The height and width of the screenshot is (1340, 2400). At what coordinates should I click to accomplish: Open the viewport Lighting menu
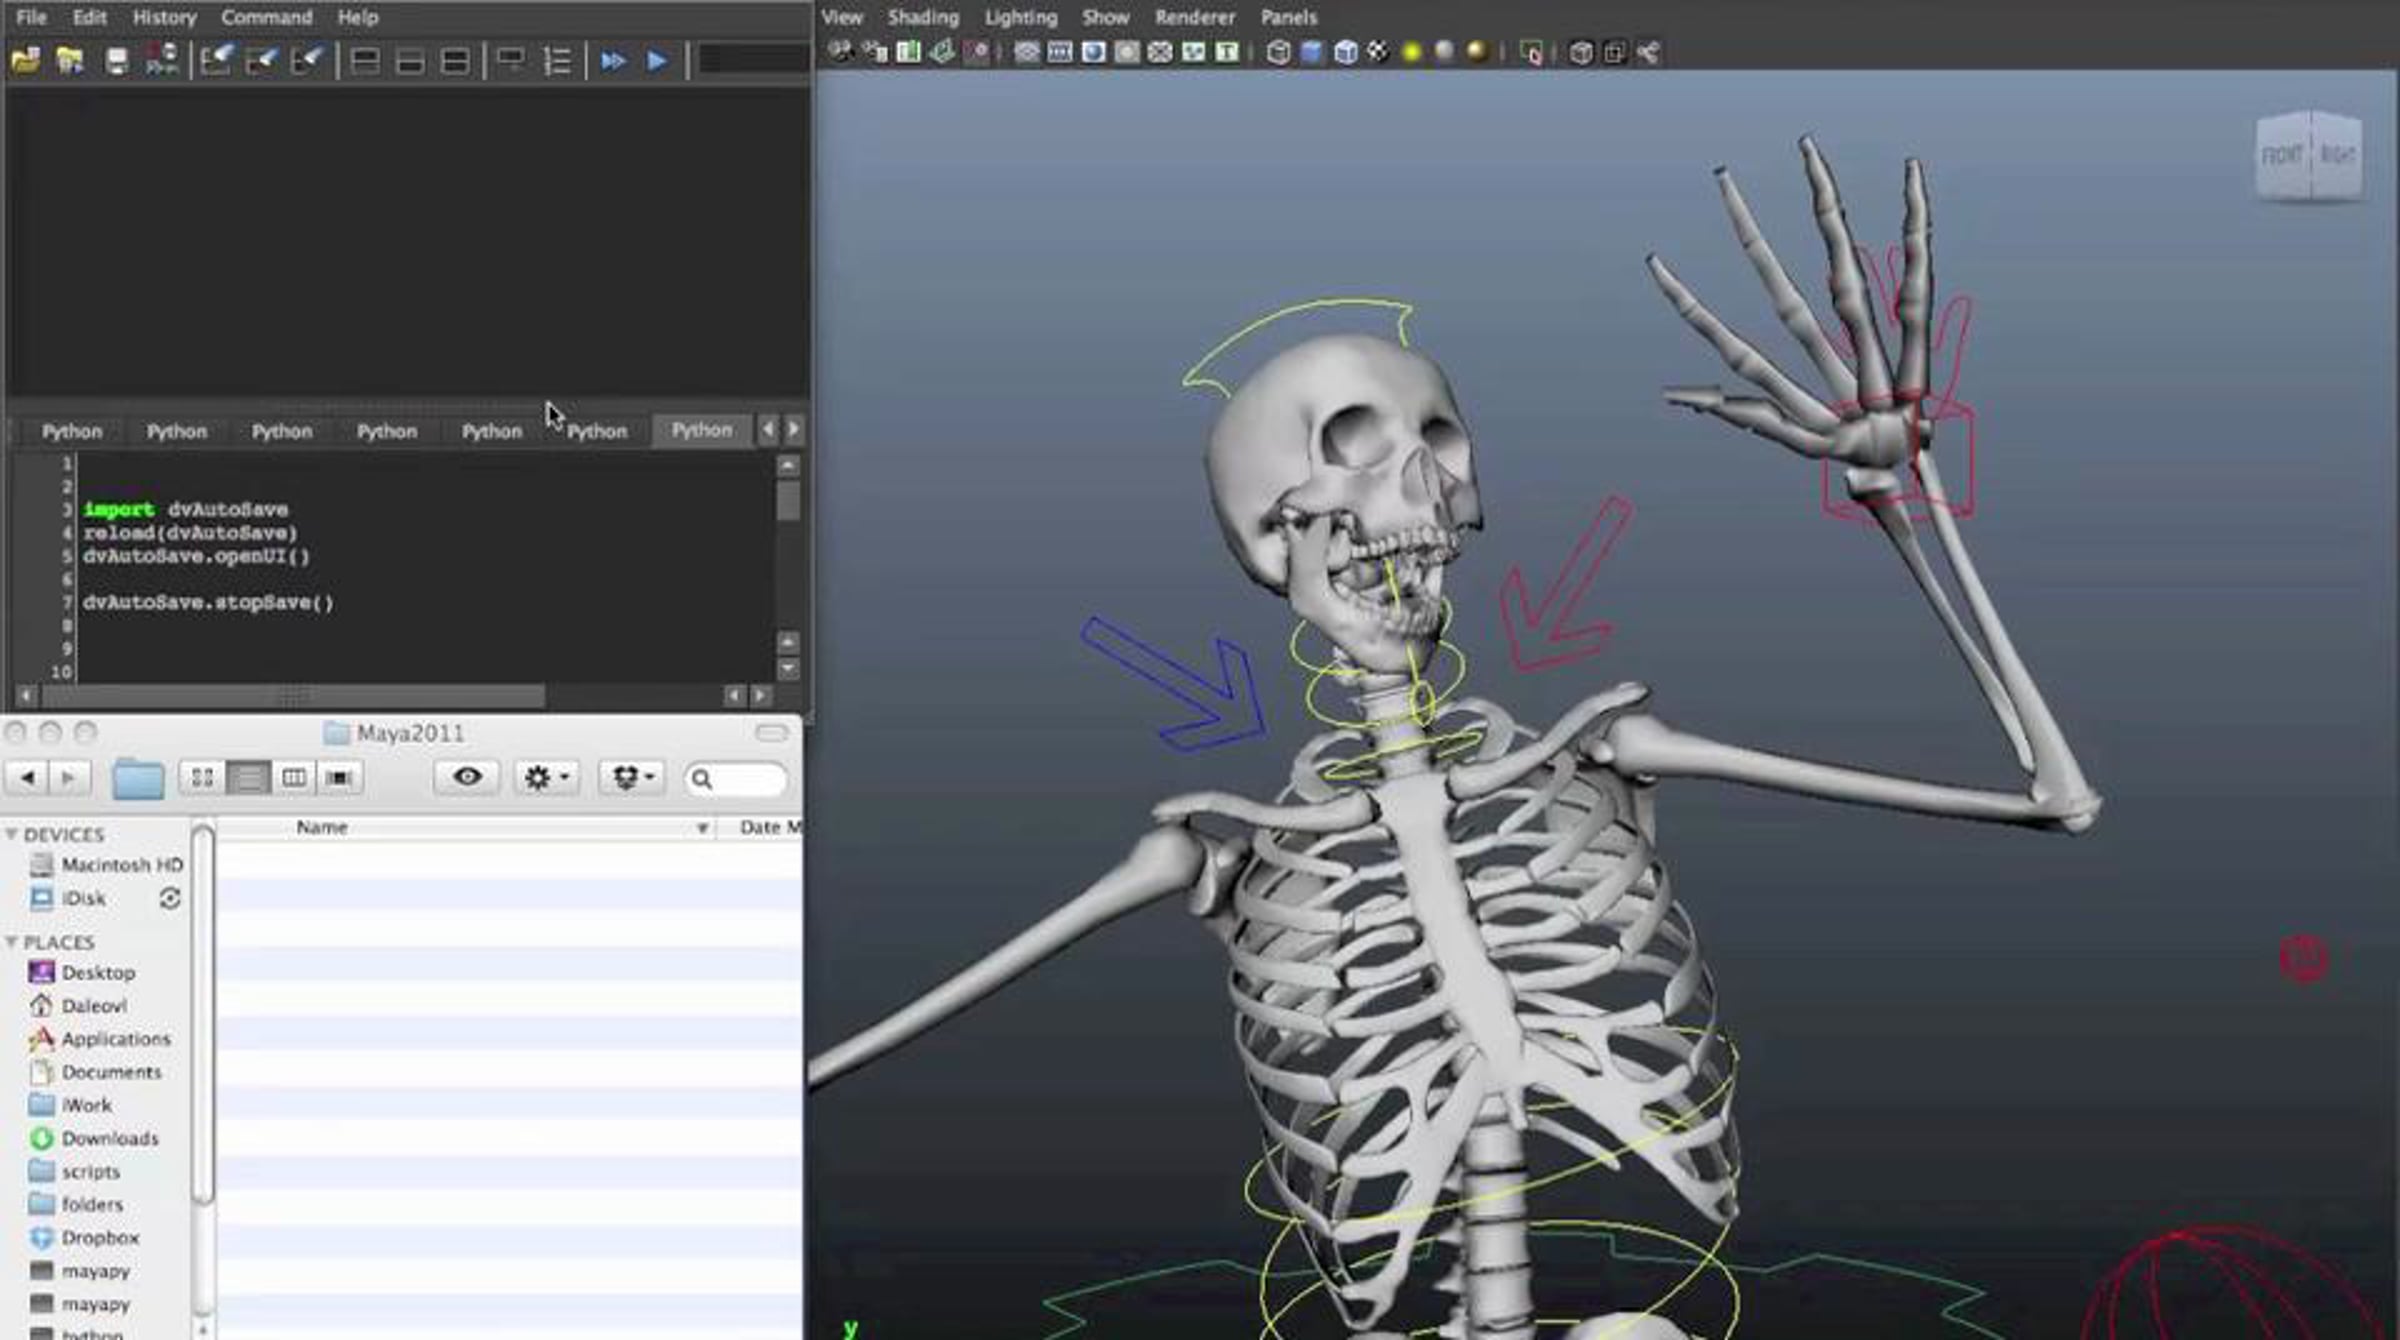pyautogui.click(x=1021, y=17)
